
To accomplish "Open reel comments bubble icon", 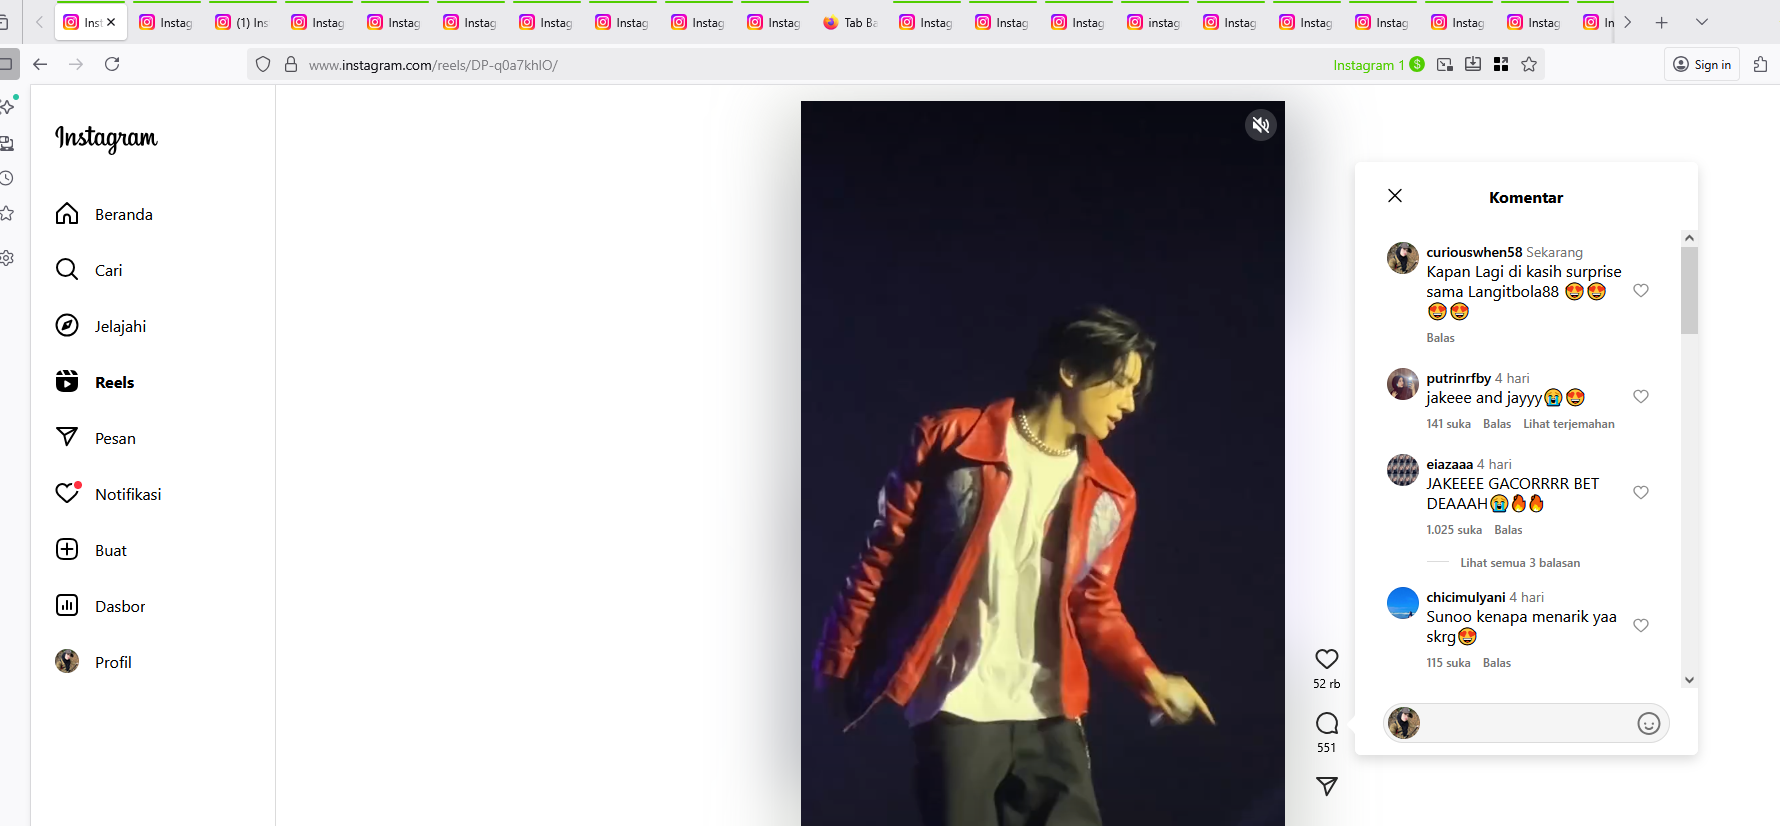I will click(x=1327, y=723).
